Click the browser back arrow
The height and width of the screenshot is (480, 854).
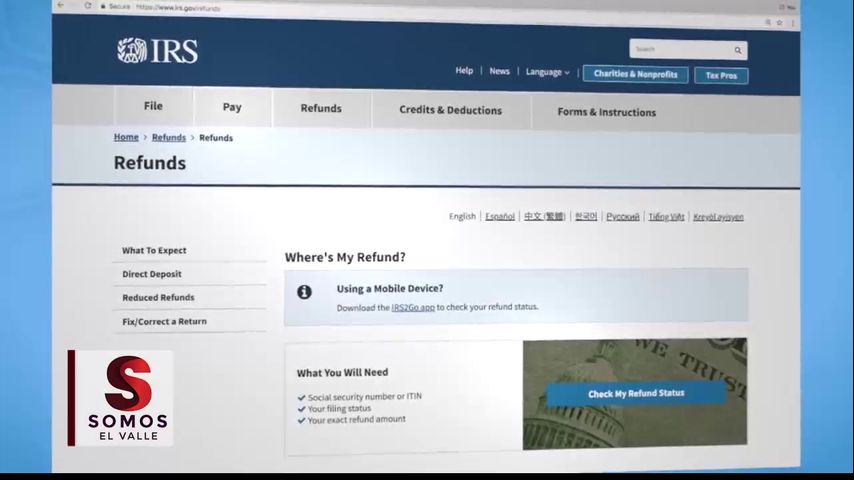pyautogui.click(x=61, y=5)
